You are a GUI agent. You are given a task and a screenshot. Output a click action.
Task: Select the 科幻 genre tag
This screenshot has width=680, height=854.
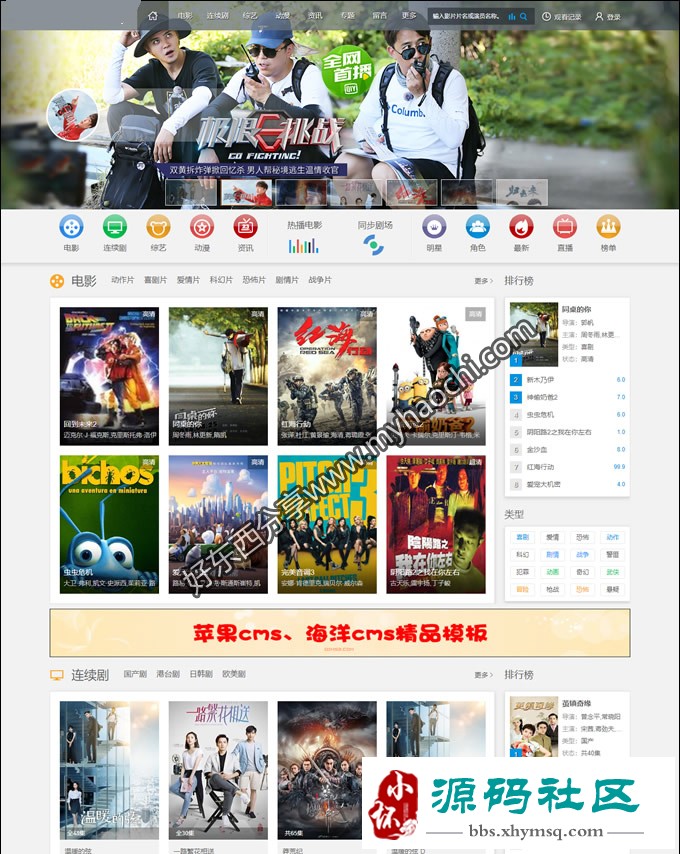pyautogui.click(x=523, y=554)
